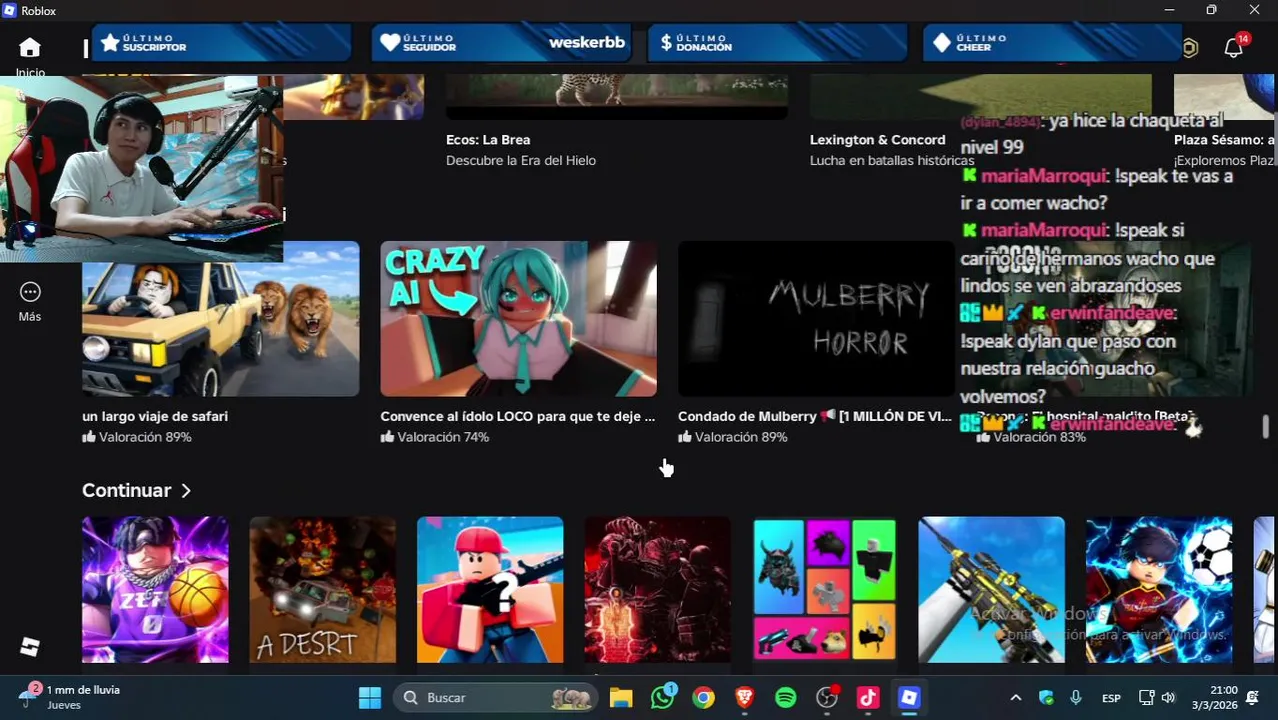The width and height of the screenshot is (1278, 720).
Task: Open 'Lexington & Concord' title
Action: tap(877, 140)
